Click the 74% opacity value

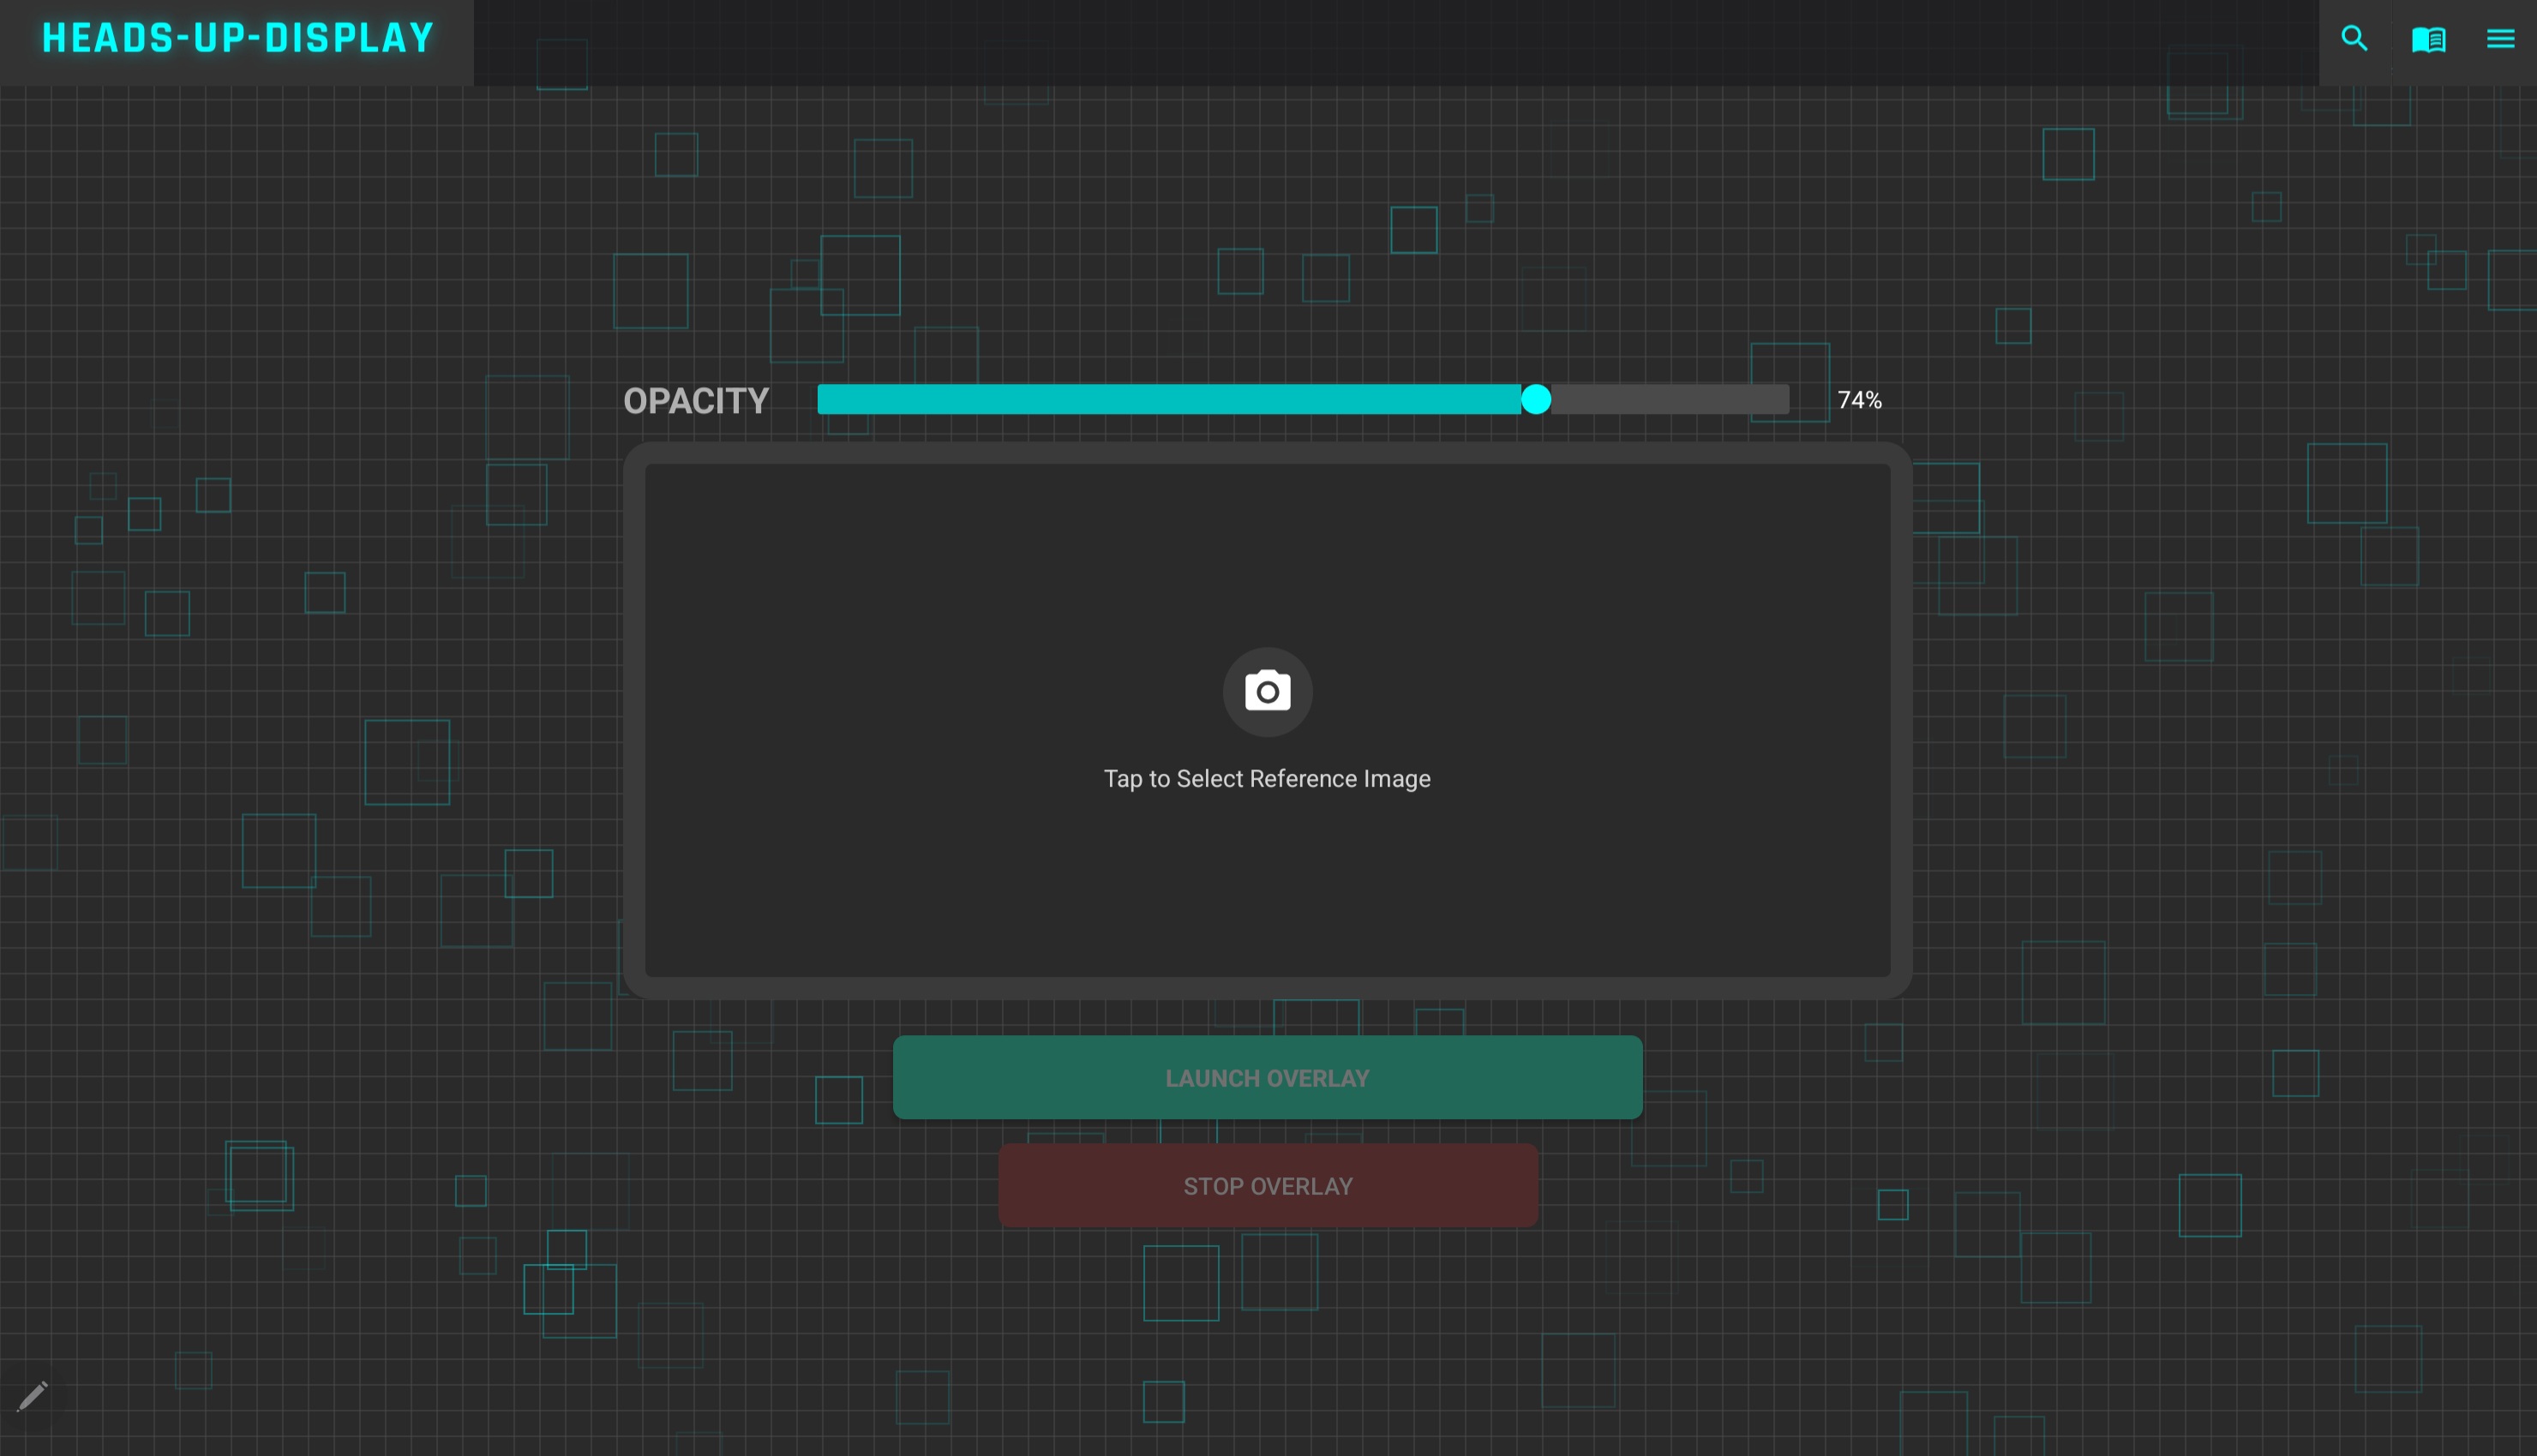[x=1859, y=401]
